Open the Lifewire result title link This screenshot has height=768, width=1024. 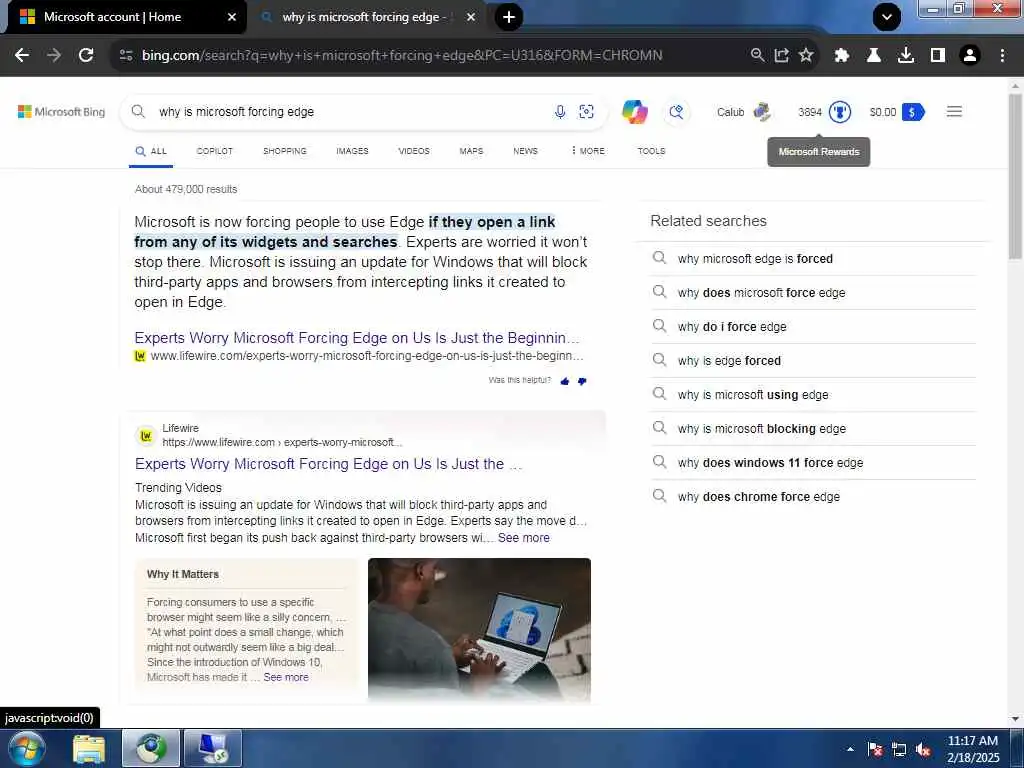pos(328,464)
